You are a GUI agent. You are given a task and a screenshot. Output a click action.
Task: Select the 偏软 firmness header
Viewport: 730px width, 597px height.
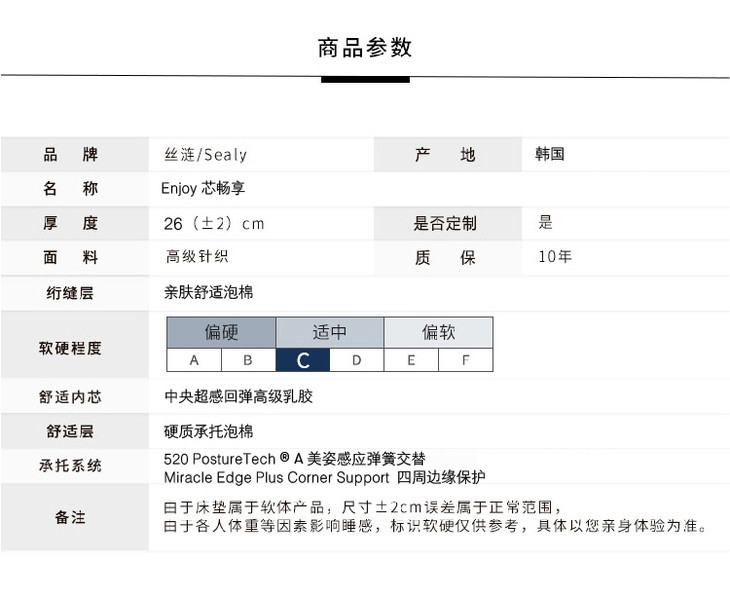(438, 332)
